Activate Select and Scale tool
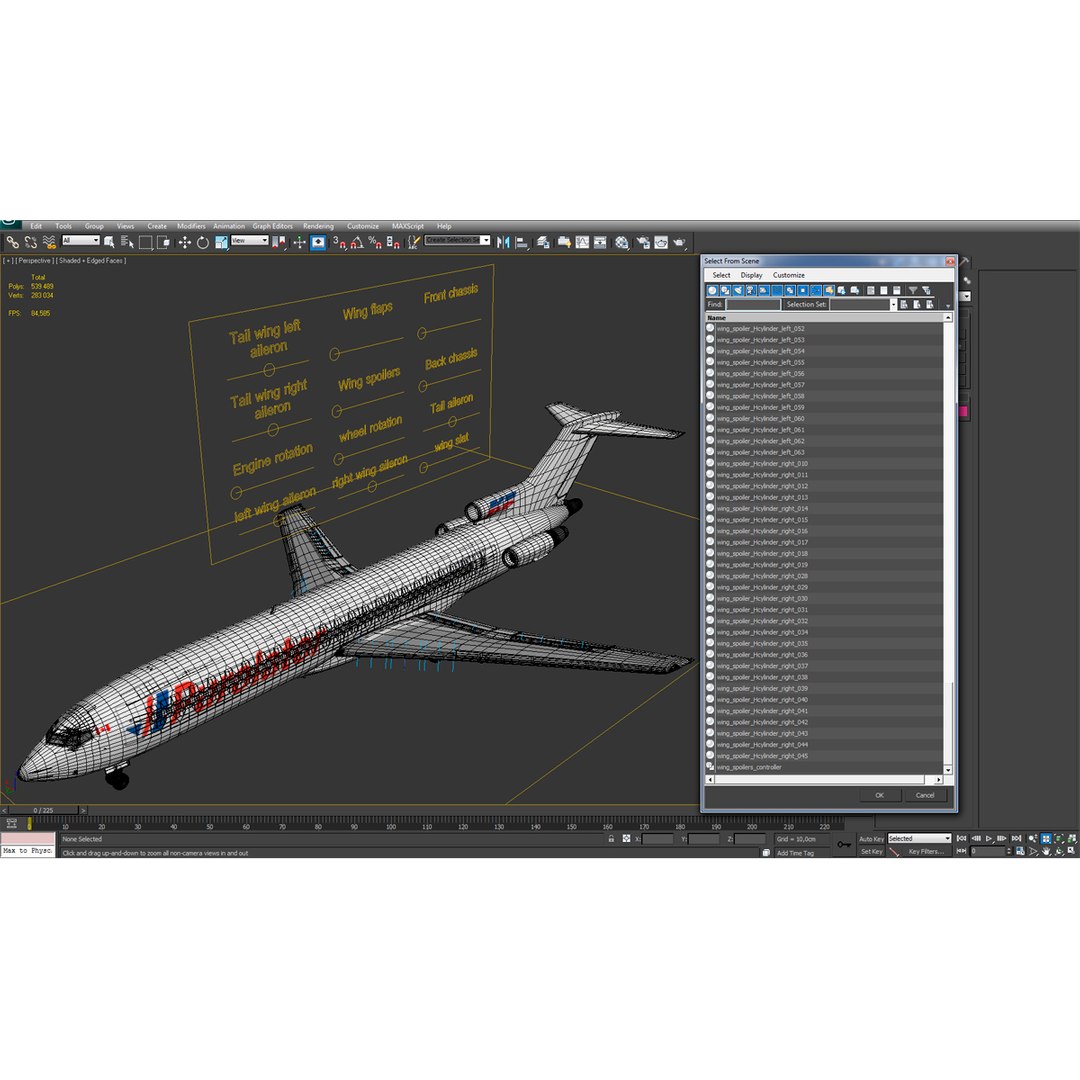Image resolution: width=1080 pixels, height=1080 pixels. (x=221, y=242)
